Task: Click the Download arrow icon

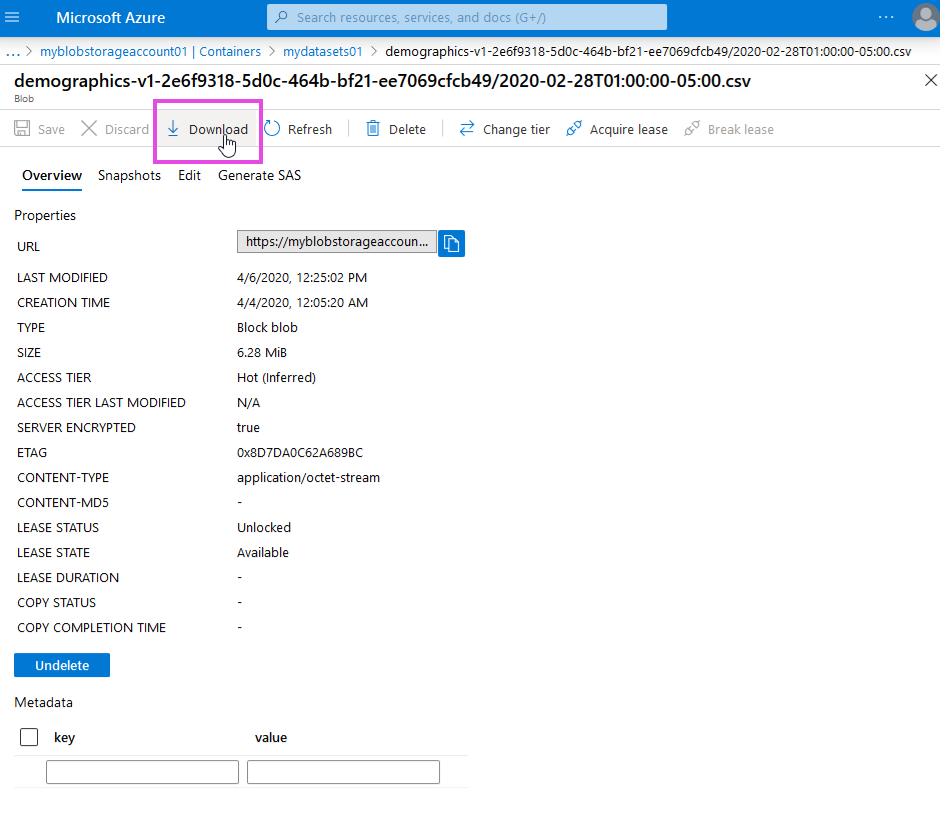Action: coord(173,128)
